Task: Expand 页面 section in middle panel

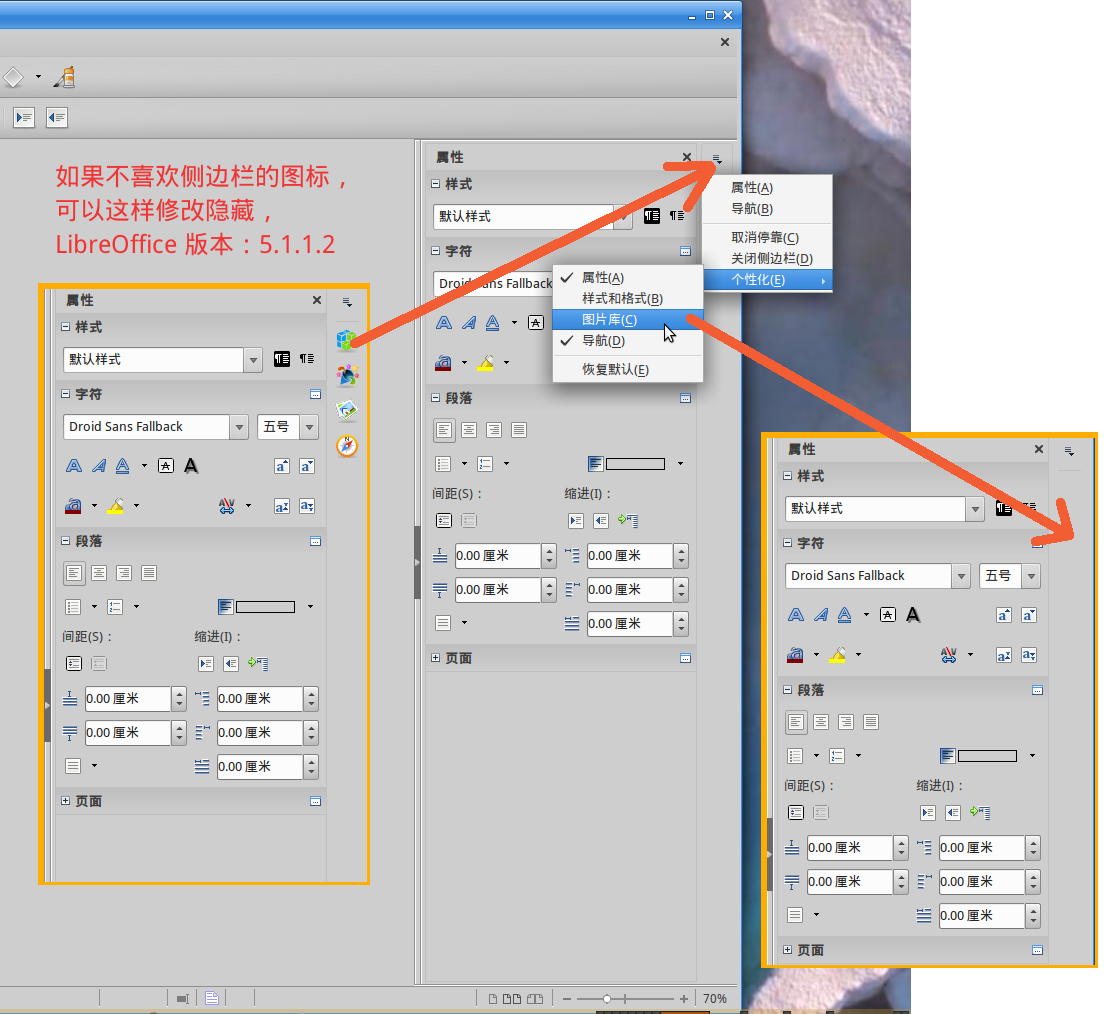Action: [x=436, y=658]
